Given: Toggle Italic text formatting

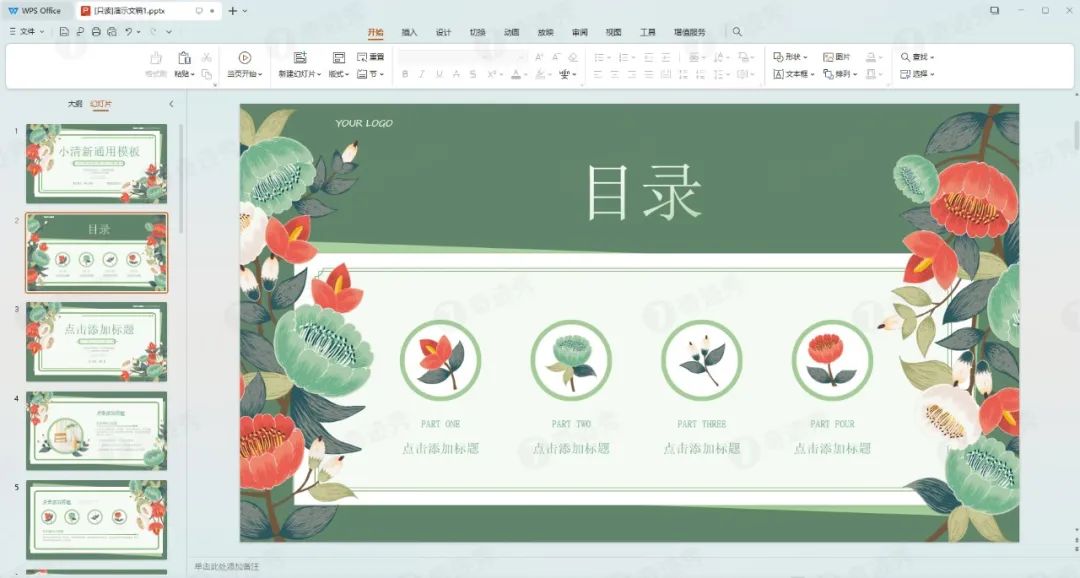Looking at the screenshot, I should click(x=422, y=74).
